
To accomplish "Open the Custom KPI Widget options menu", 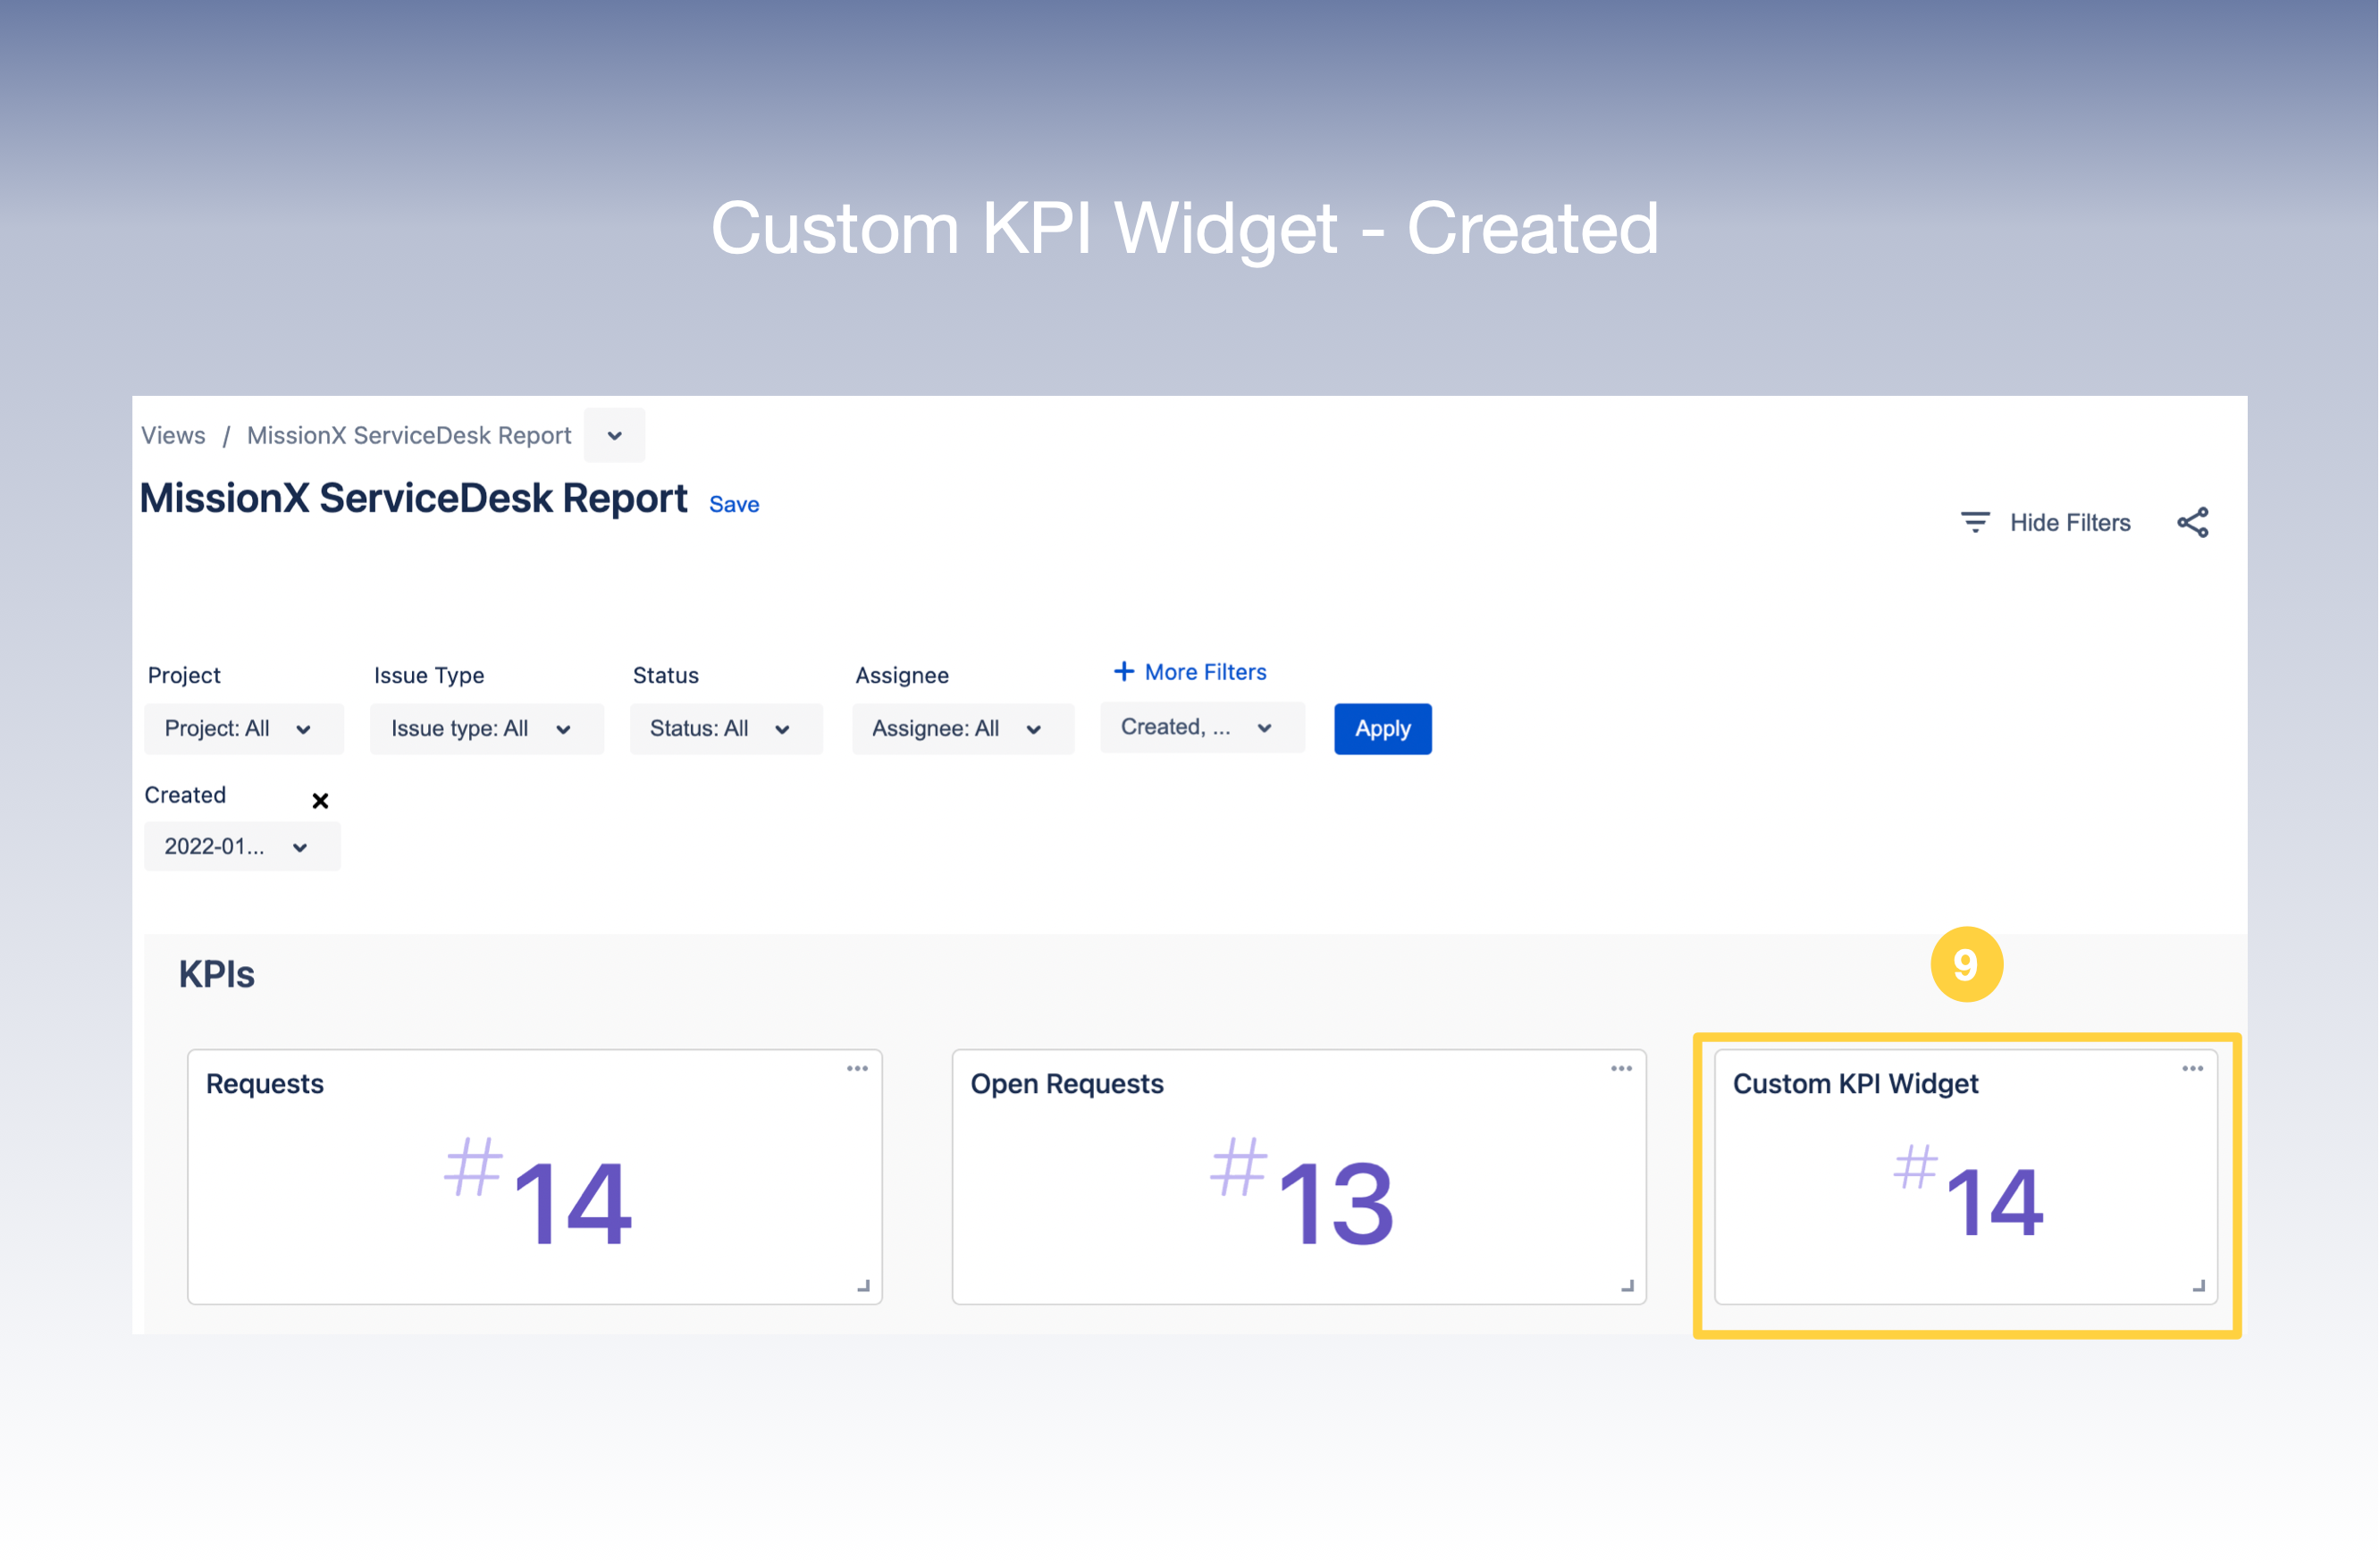I will (x=2193, y=1068).
